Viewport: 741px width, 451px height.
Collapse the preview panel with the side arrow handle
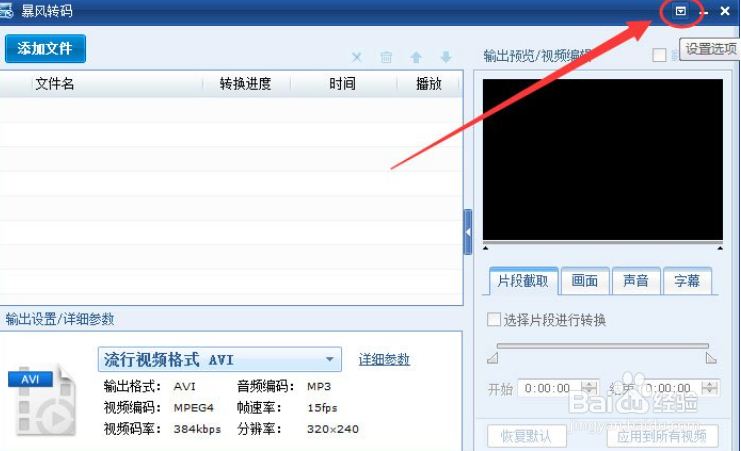tap(468, 232)
